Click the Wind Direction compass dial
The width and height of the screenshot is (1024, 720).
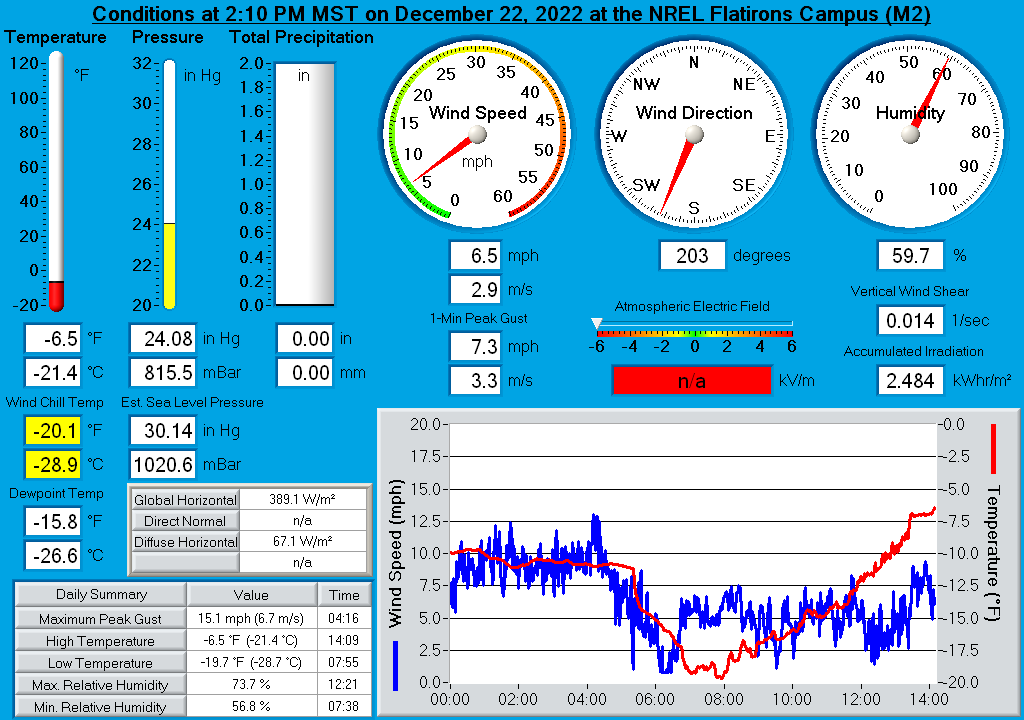694,134
